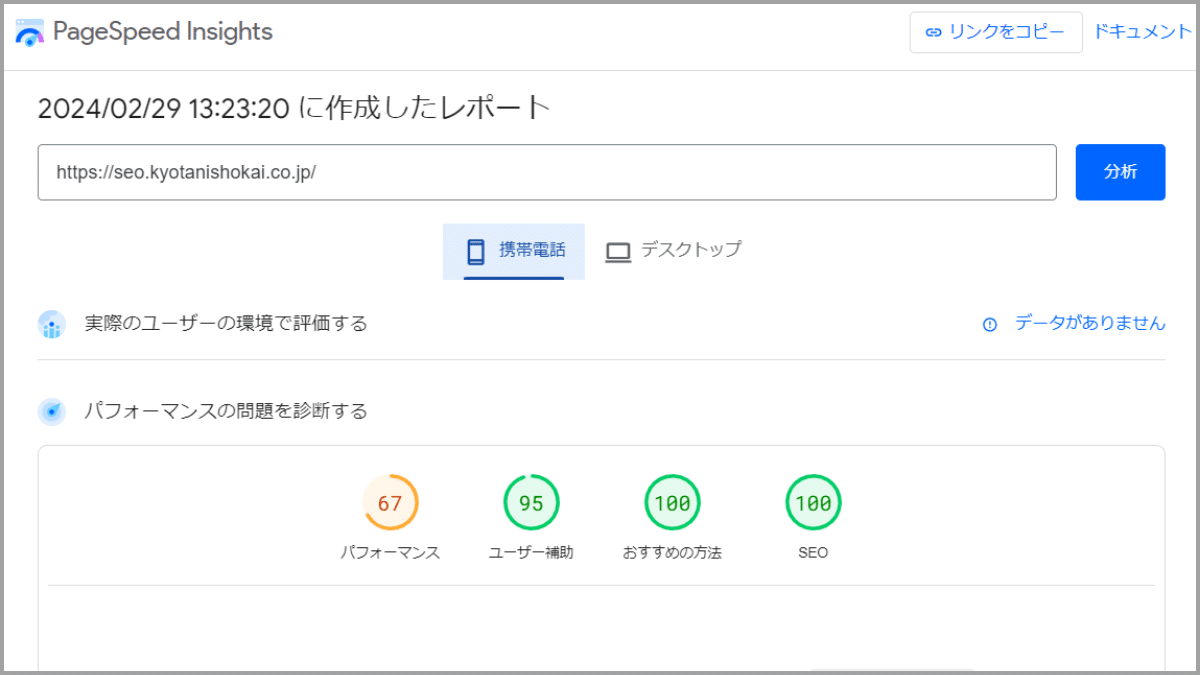Click the field data (user bars) icon
The width and height of the screenshot is (1200, 675).
point(51,323)
